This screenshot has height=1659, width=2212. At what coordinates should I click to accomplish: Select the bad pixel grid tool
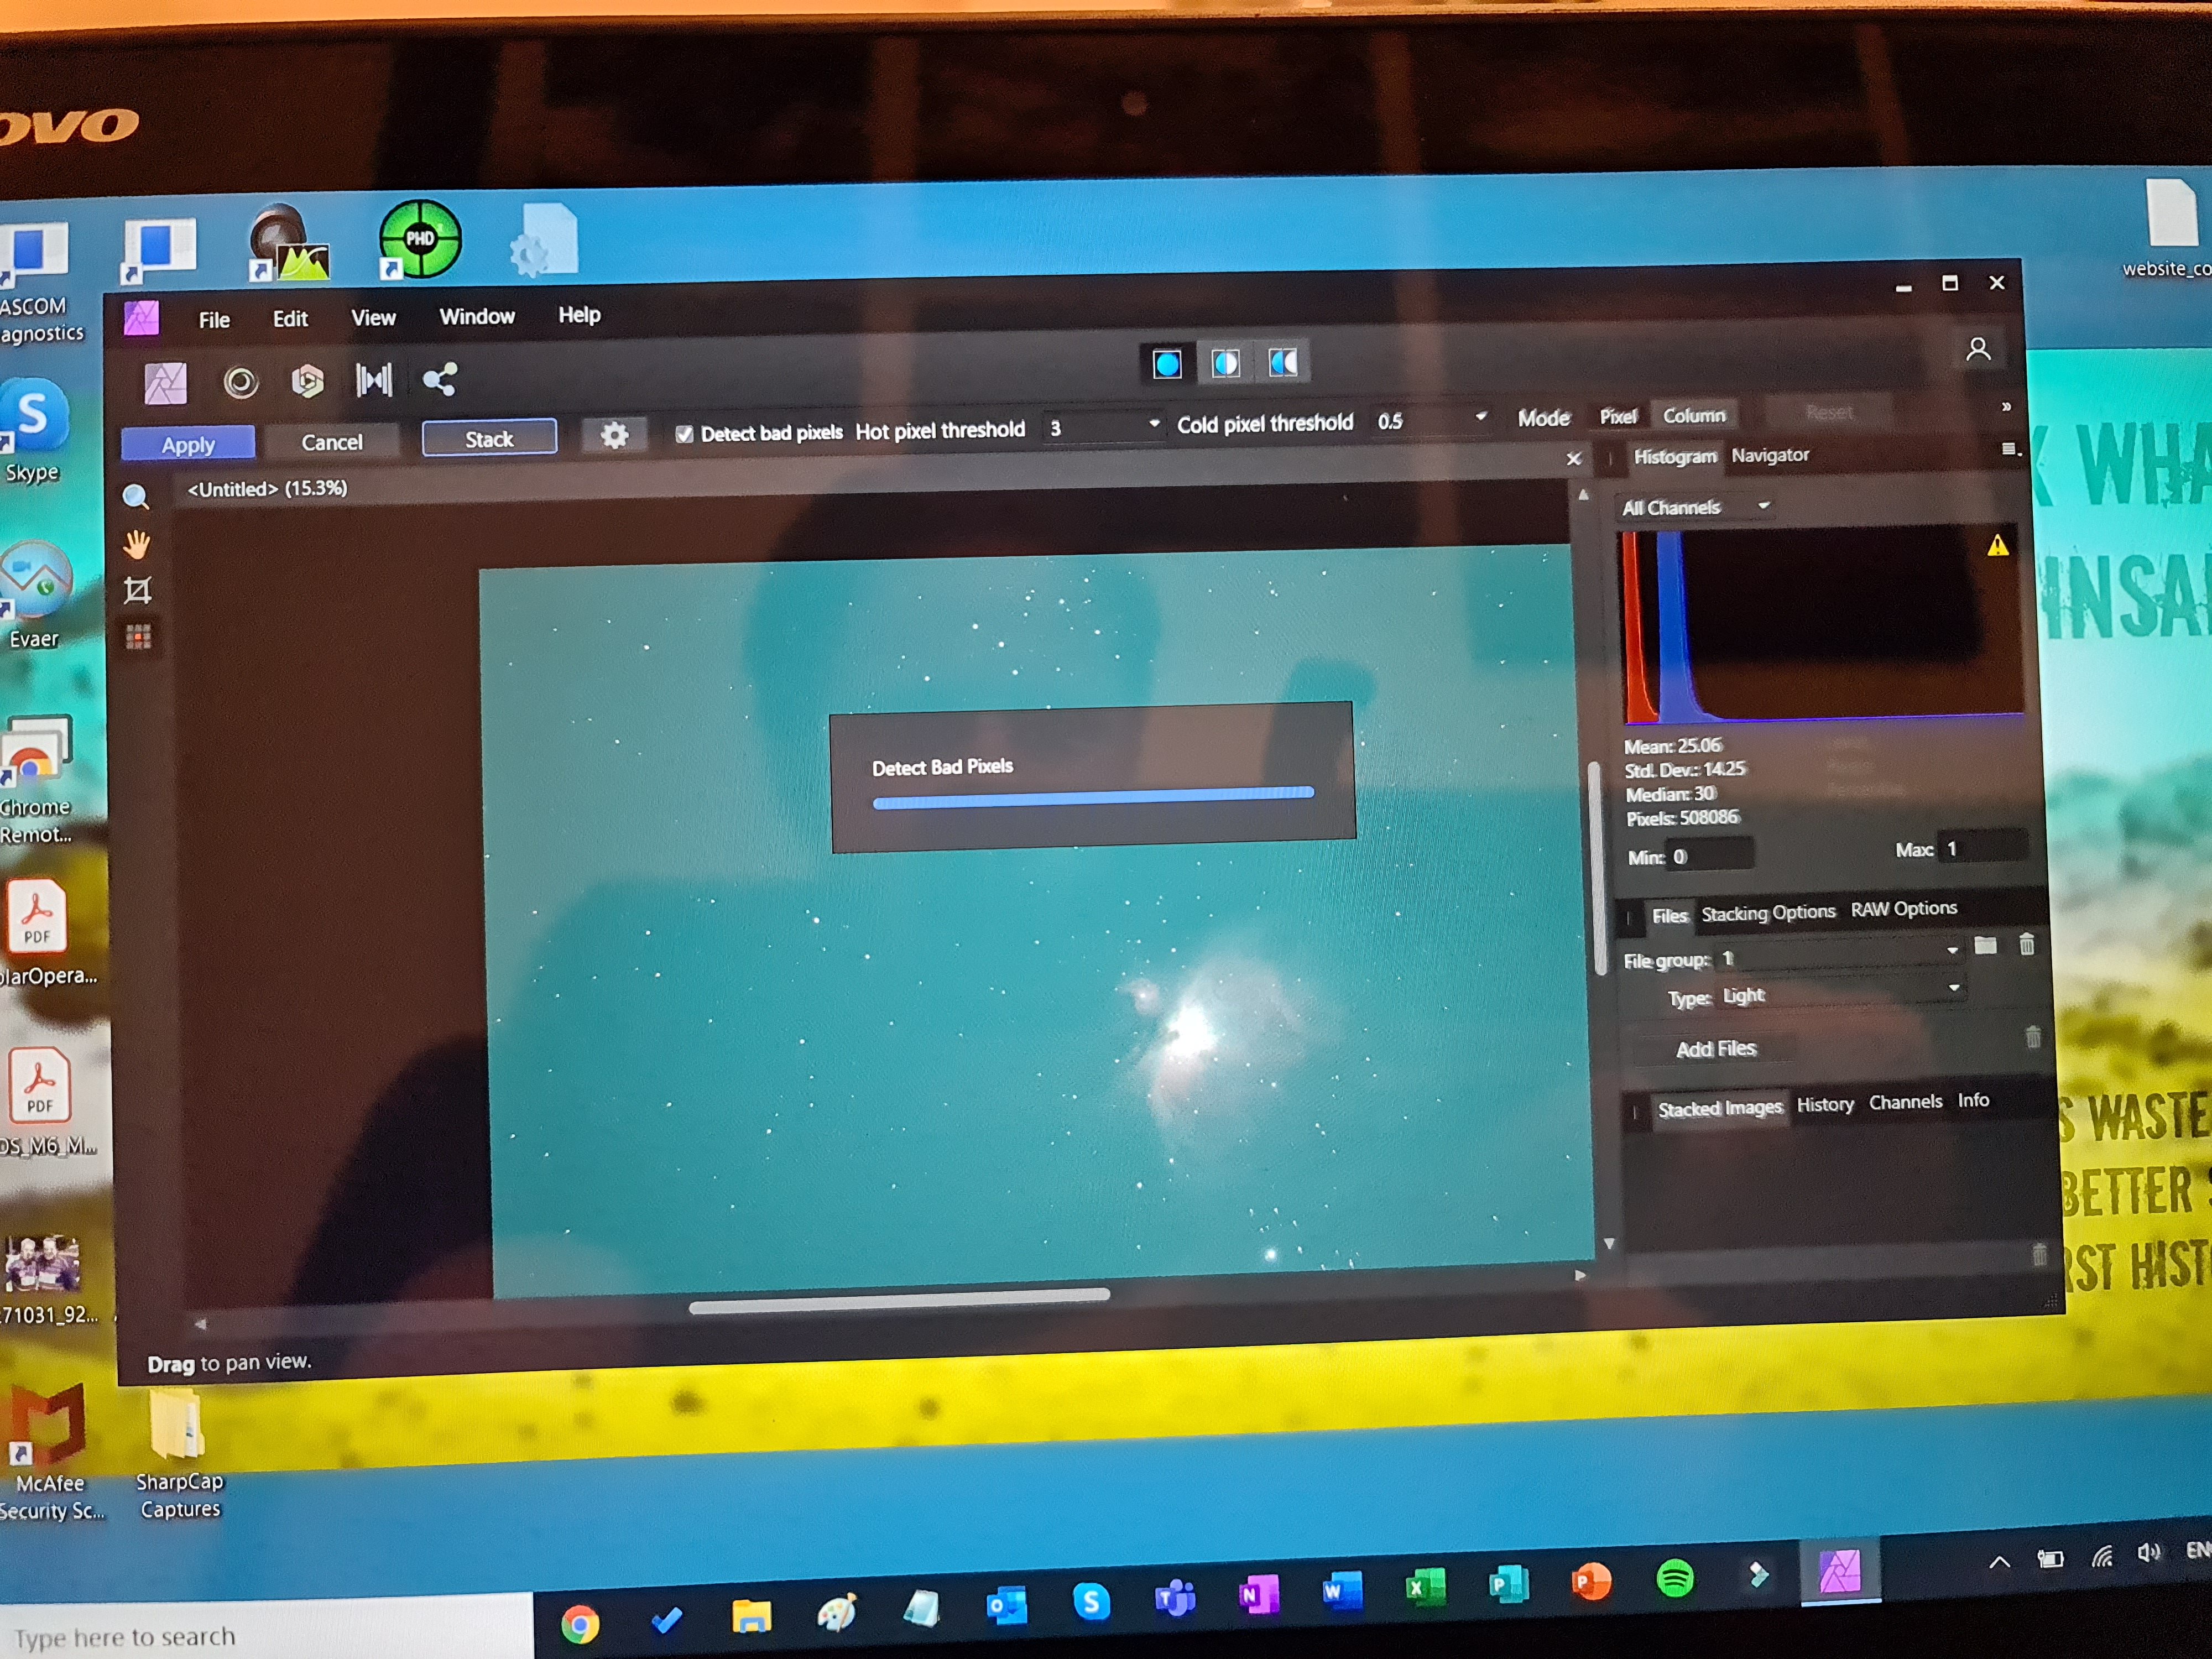pos(139,637)
